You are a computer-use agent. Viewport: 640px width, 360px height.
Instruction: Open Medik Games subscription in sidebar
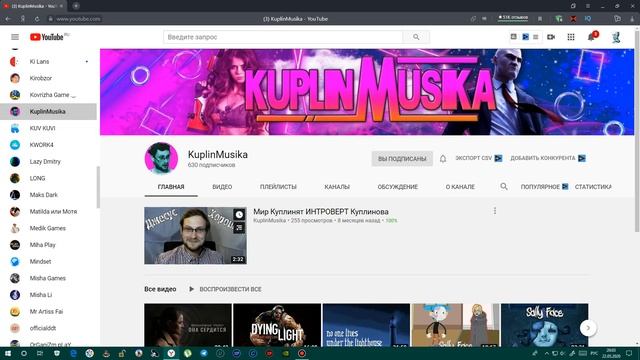(48, 228)
